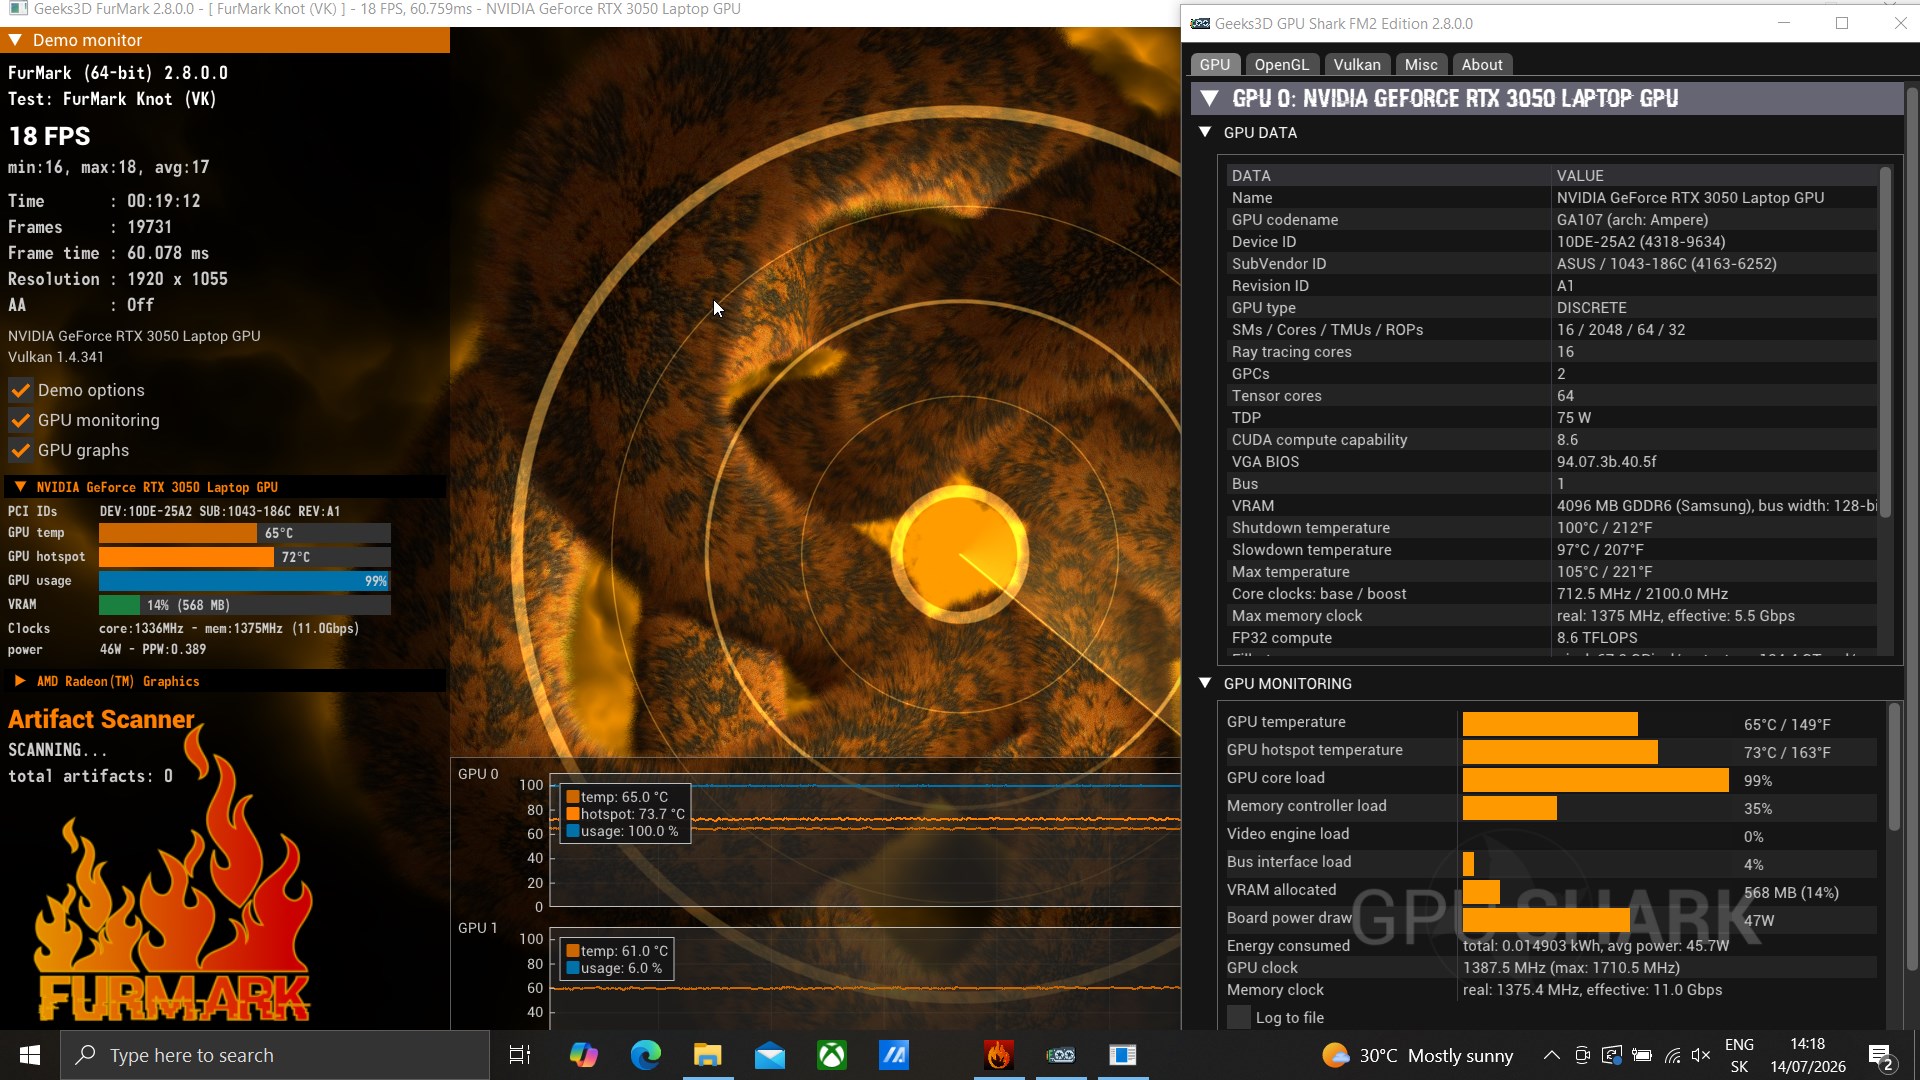
Task: Select the VALUE column header
Action: (x=1580, y=175)
